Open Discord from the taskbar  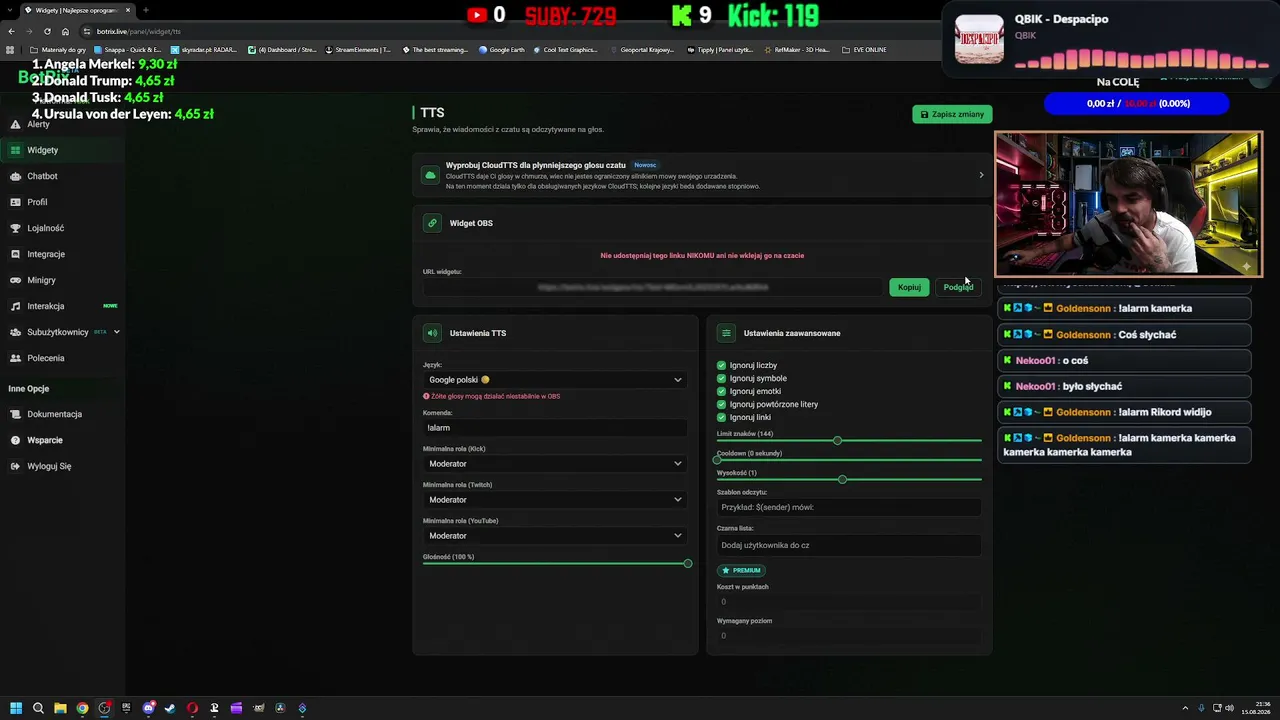point(148,708)
